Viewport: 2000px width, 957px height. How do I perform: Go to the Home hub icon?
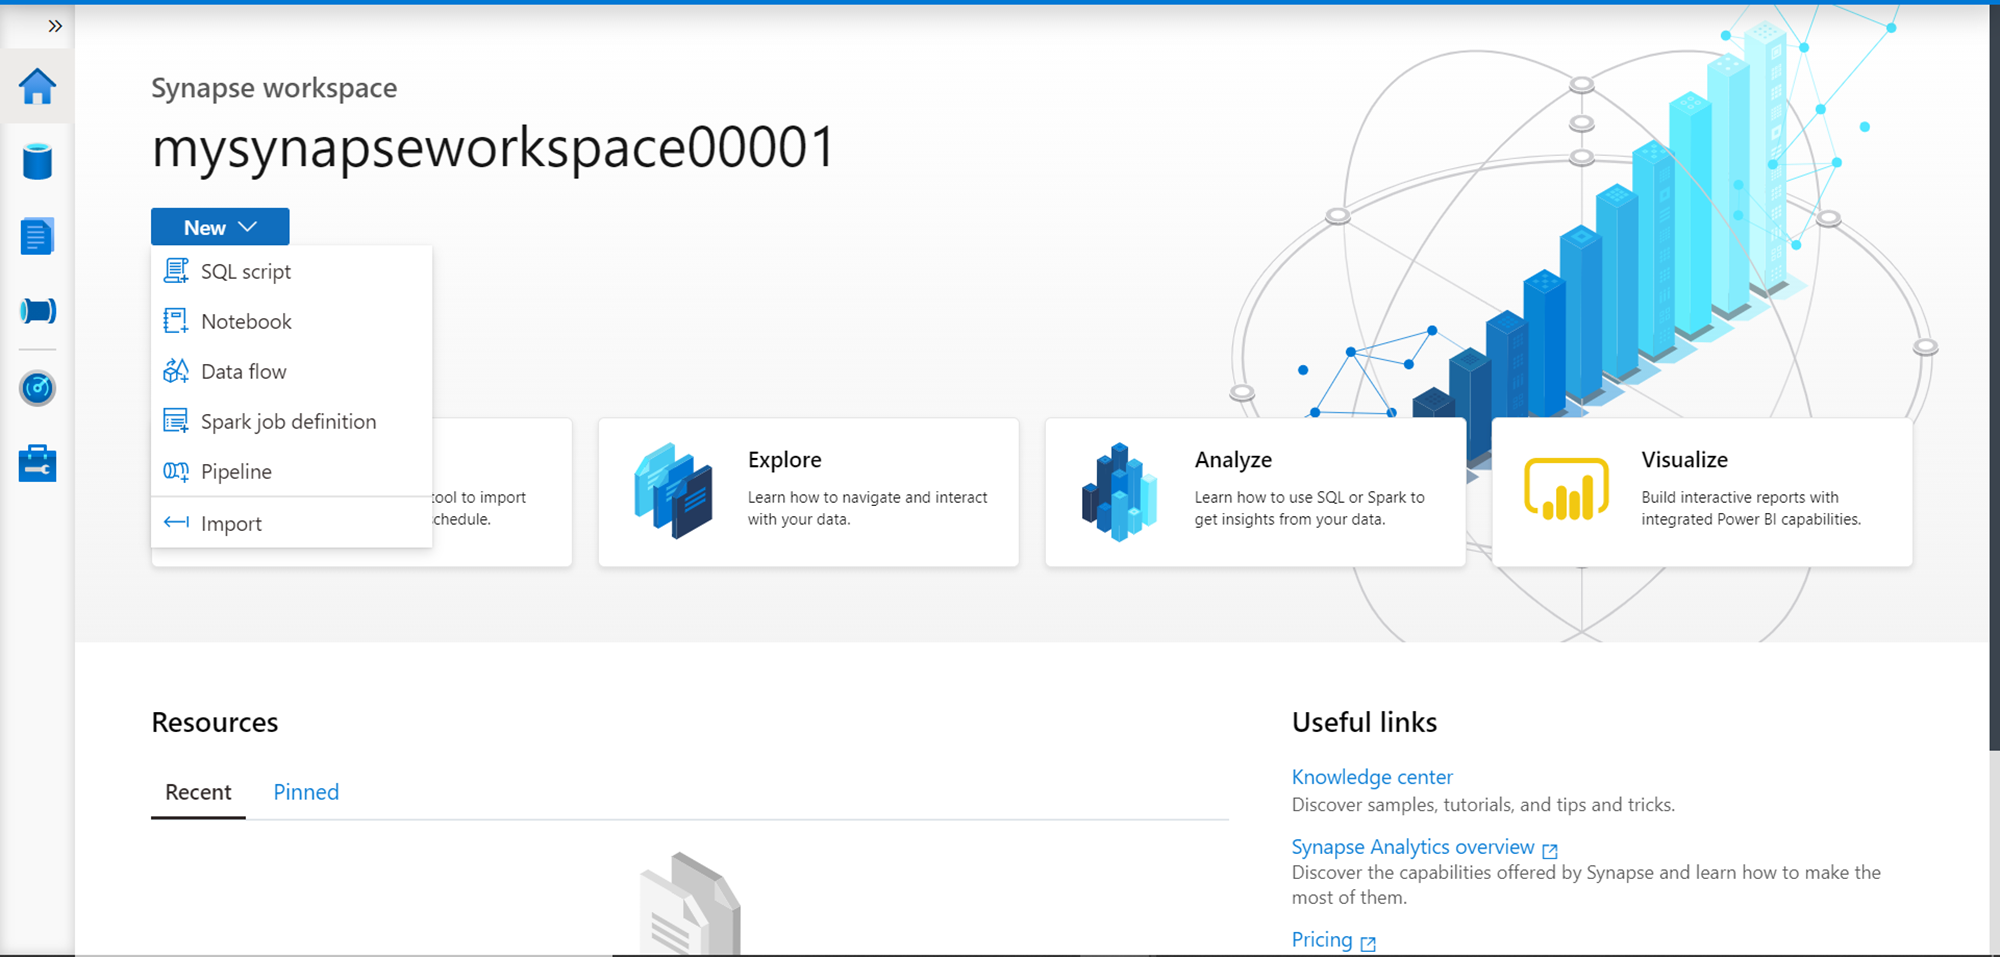click(x=37, y=87)
